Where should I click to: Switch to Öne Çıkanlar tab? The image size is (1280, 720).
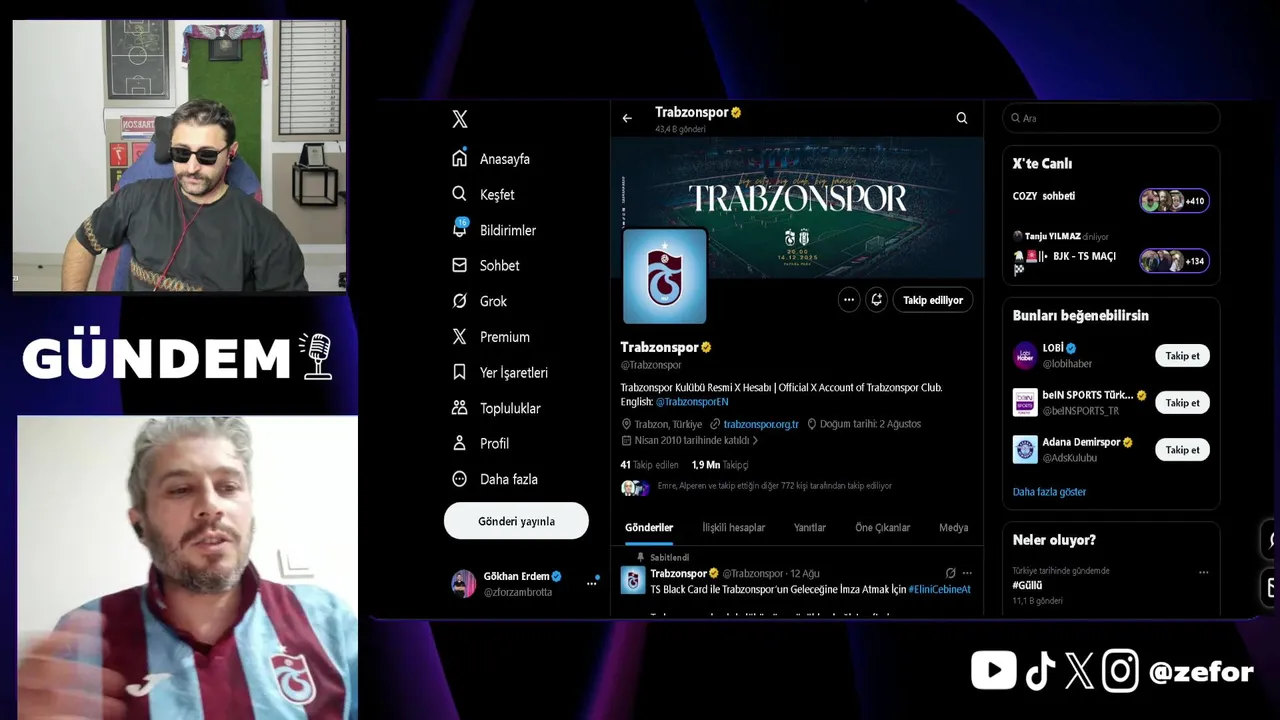(882, 528)
